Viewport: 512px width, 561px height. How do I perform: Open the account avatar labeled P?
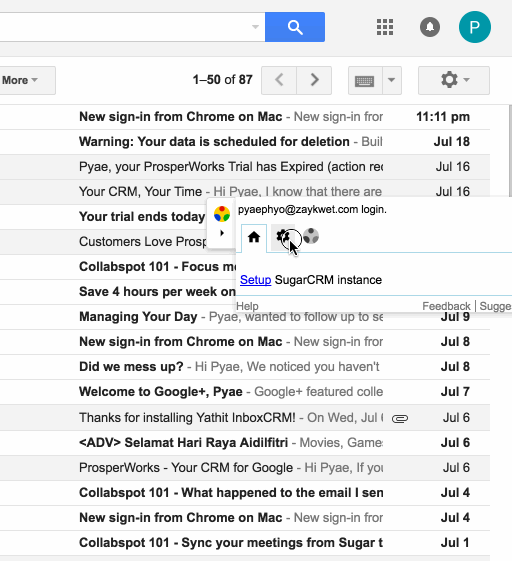[475, 27]
